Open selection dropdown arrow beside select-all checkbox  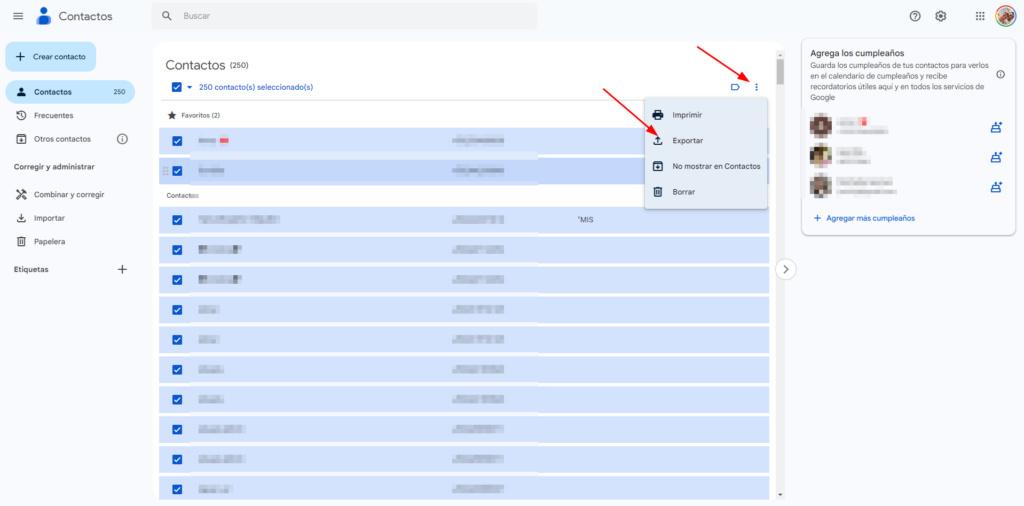189,87
